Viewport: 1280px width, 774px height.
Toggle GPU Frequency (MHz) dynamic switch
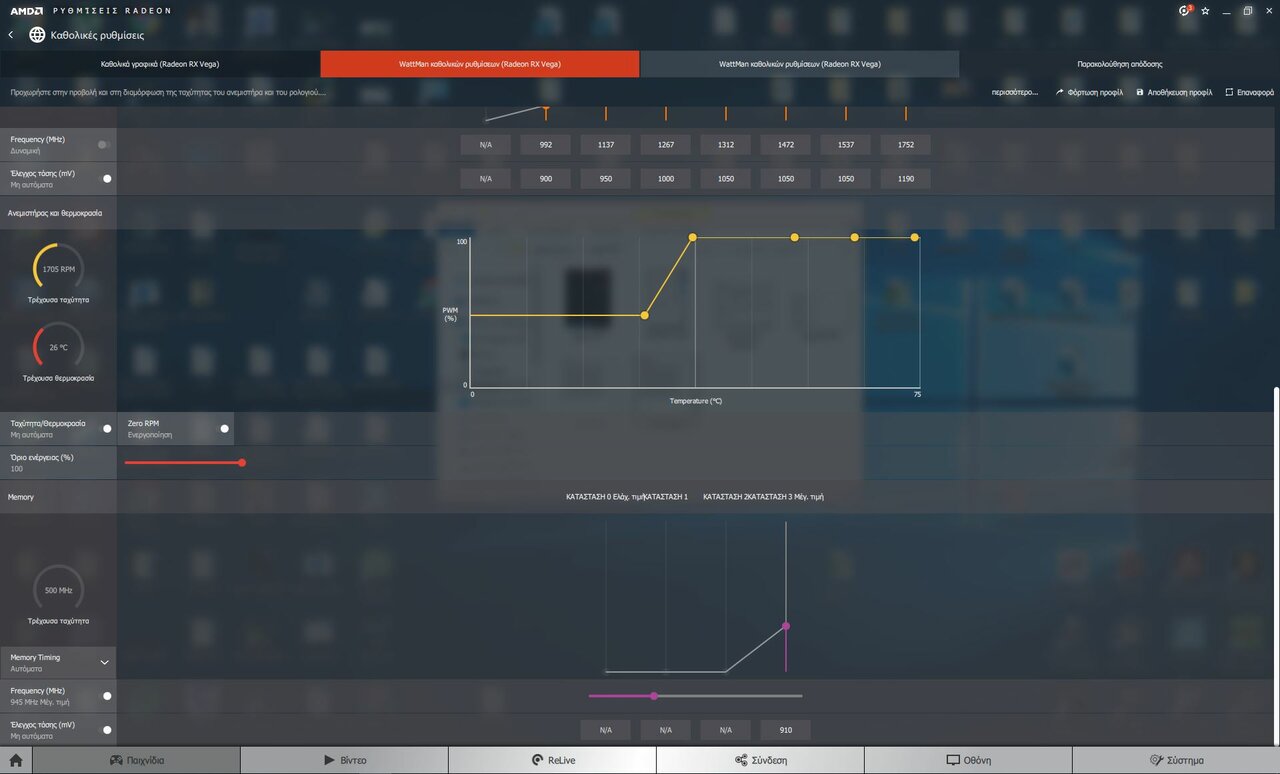tap(103, 145)
